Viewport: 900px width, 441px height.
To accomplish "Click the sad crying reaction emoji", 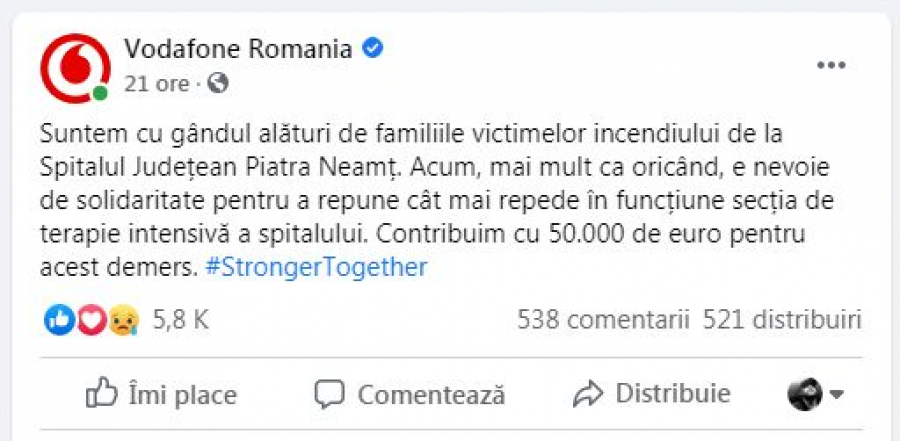I will [124, 320].
